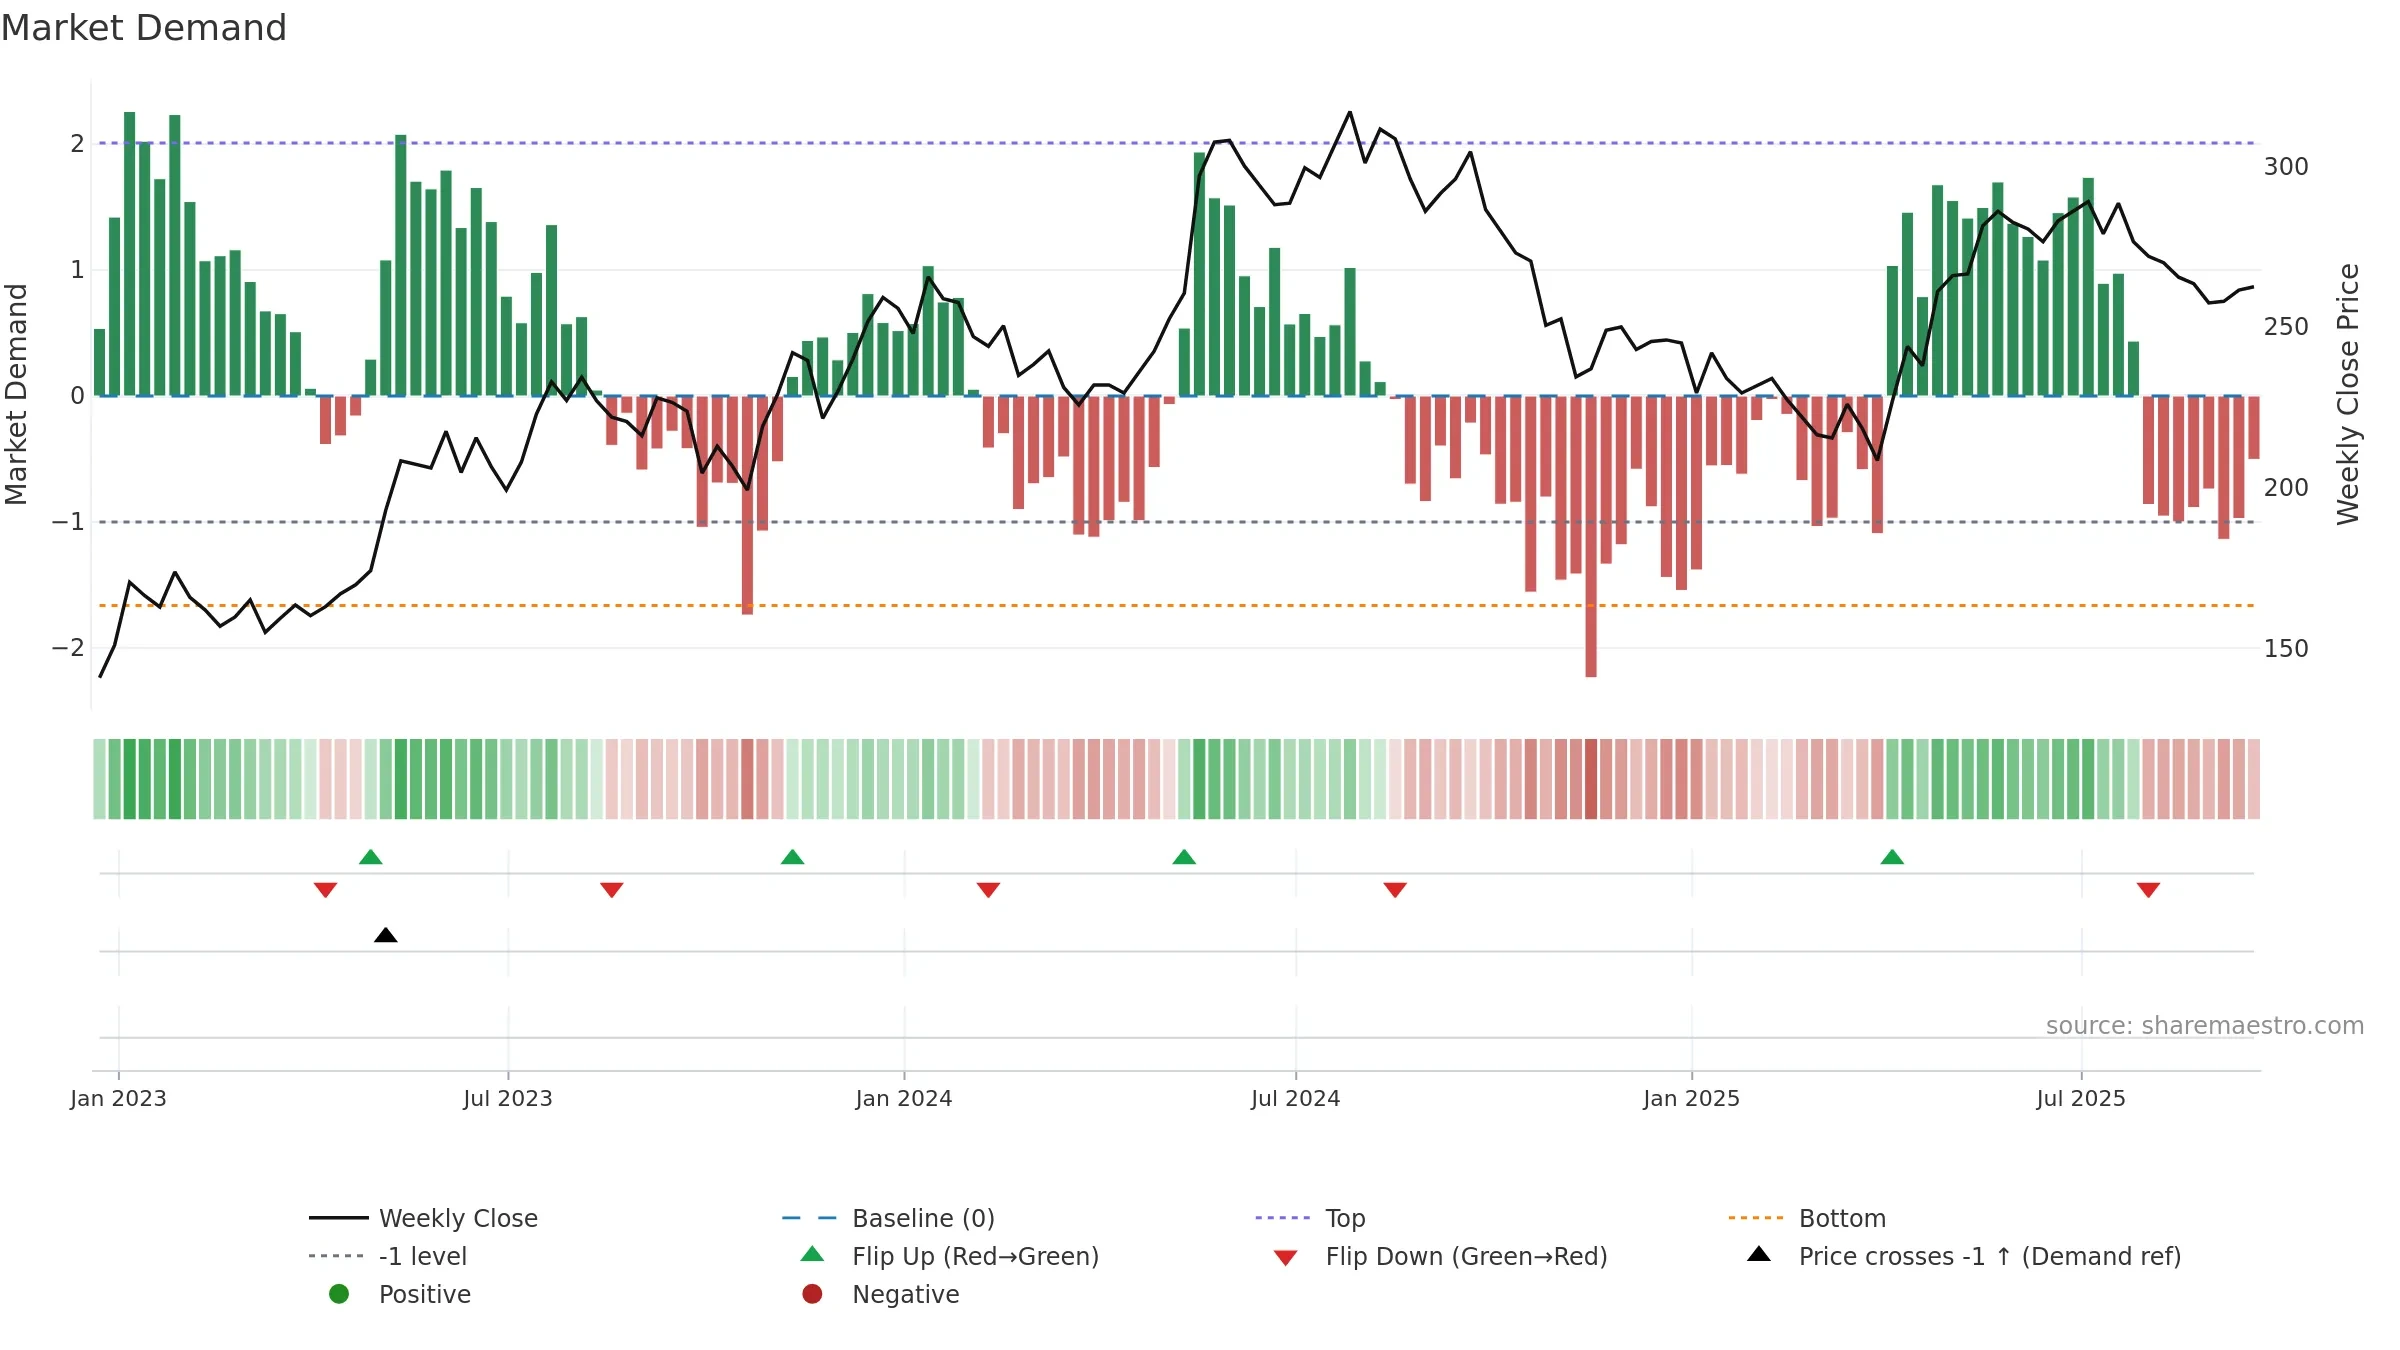This screenshot has width=2400, height=1350.
Task: Click the 150 price tick label
Action: coord(2286,649)
